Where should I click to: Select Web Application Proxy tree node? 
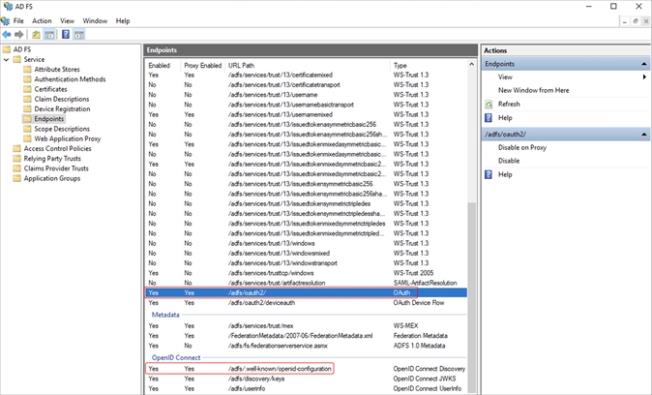click(67, 138)
